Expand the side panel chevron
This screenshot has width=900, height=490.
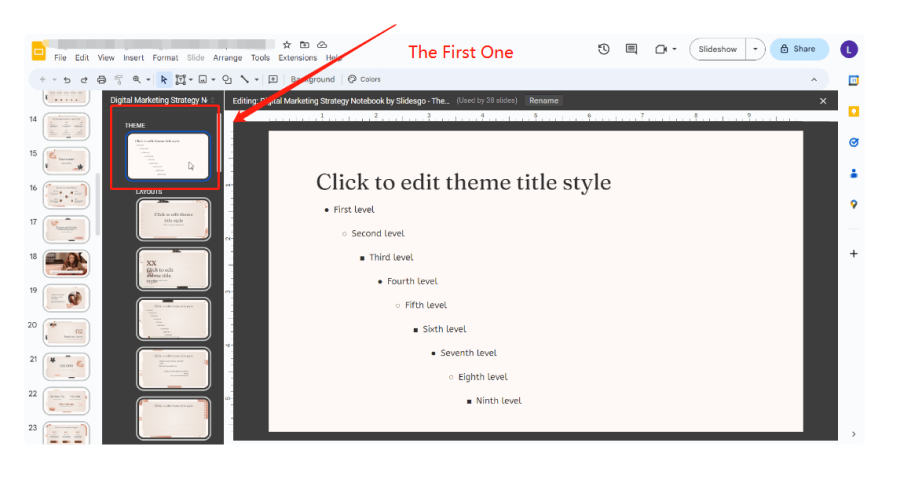[x=854, y=434]
